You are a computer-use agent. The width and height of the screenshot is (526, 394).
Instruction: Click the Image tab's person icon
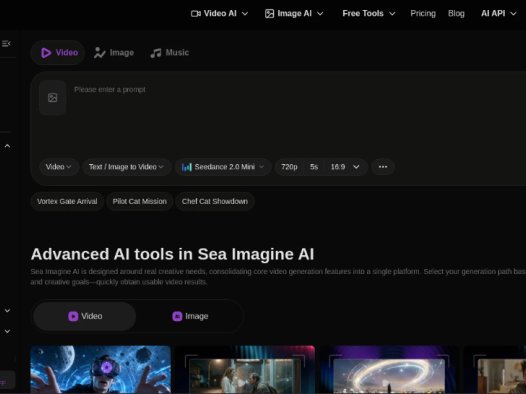(100, 53)
